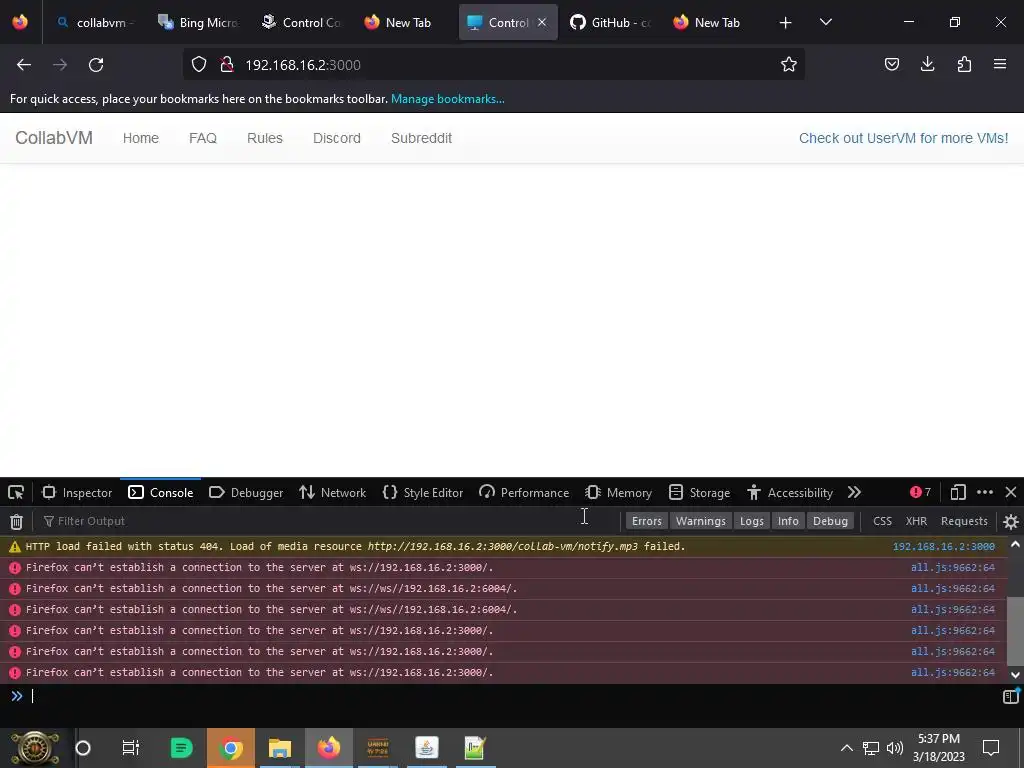Switch to the Bing Microsoft browser tab

click(x=199, y=22)
